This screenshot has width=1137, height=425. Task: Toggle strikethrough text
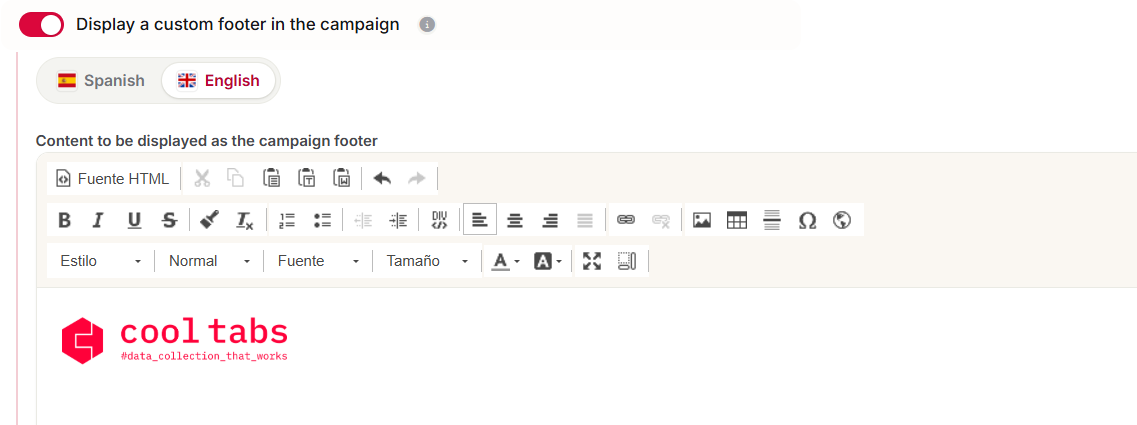tap(169, 220)
